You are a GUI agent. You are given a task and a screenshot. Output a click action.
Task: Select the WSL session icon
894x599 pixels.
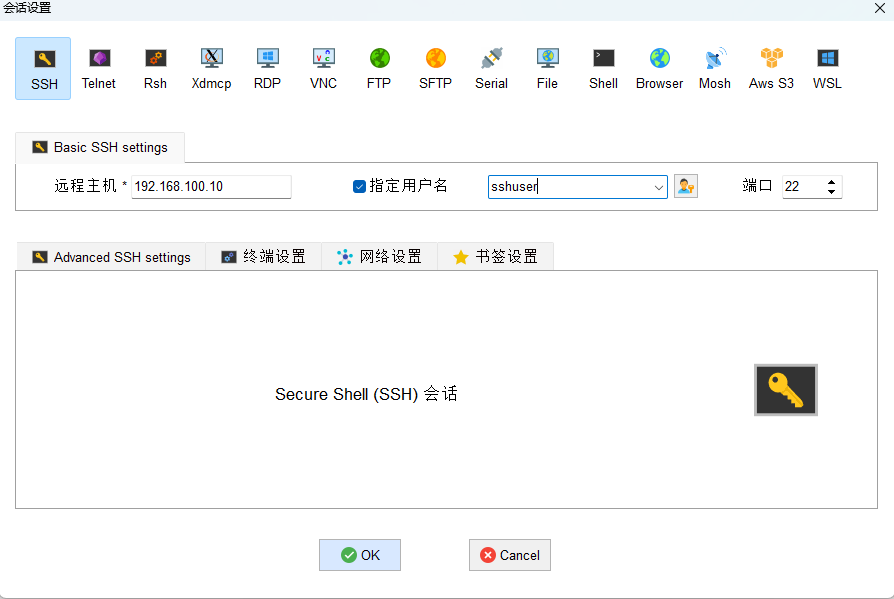[x=827, y=68]
